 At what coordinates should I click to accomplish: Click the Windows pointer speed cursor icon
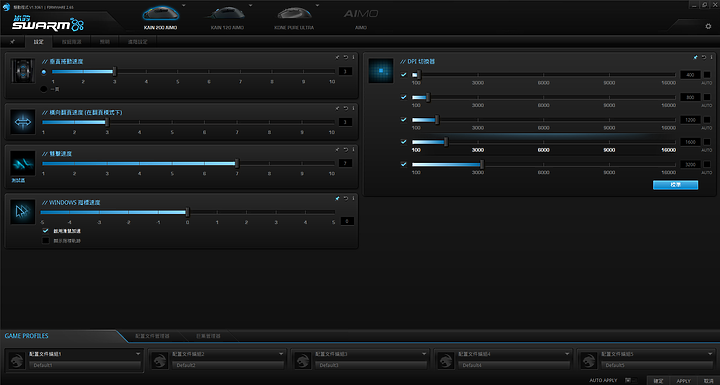coord(22,212)
